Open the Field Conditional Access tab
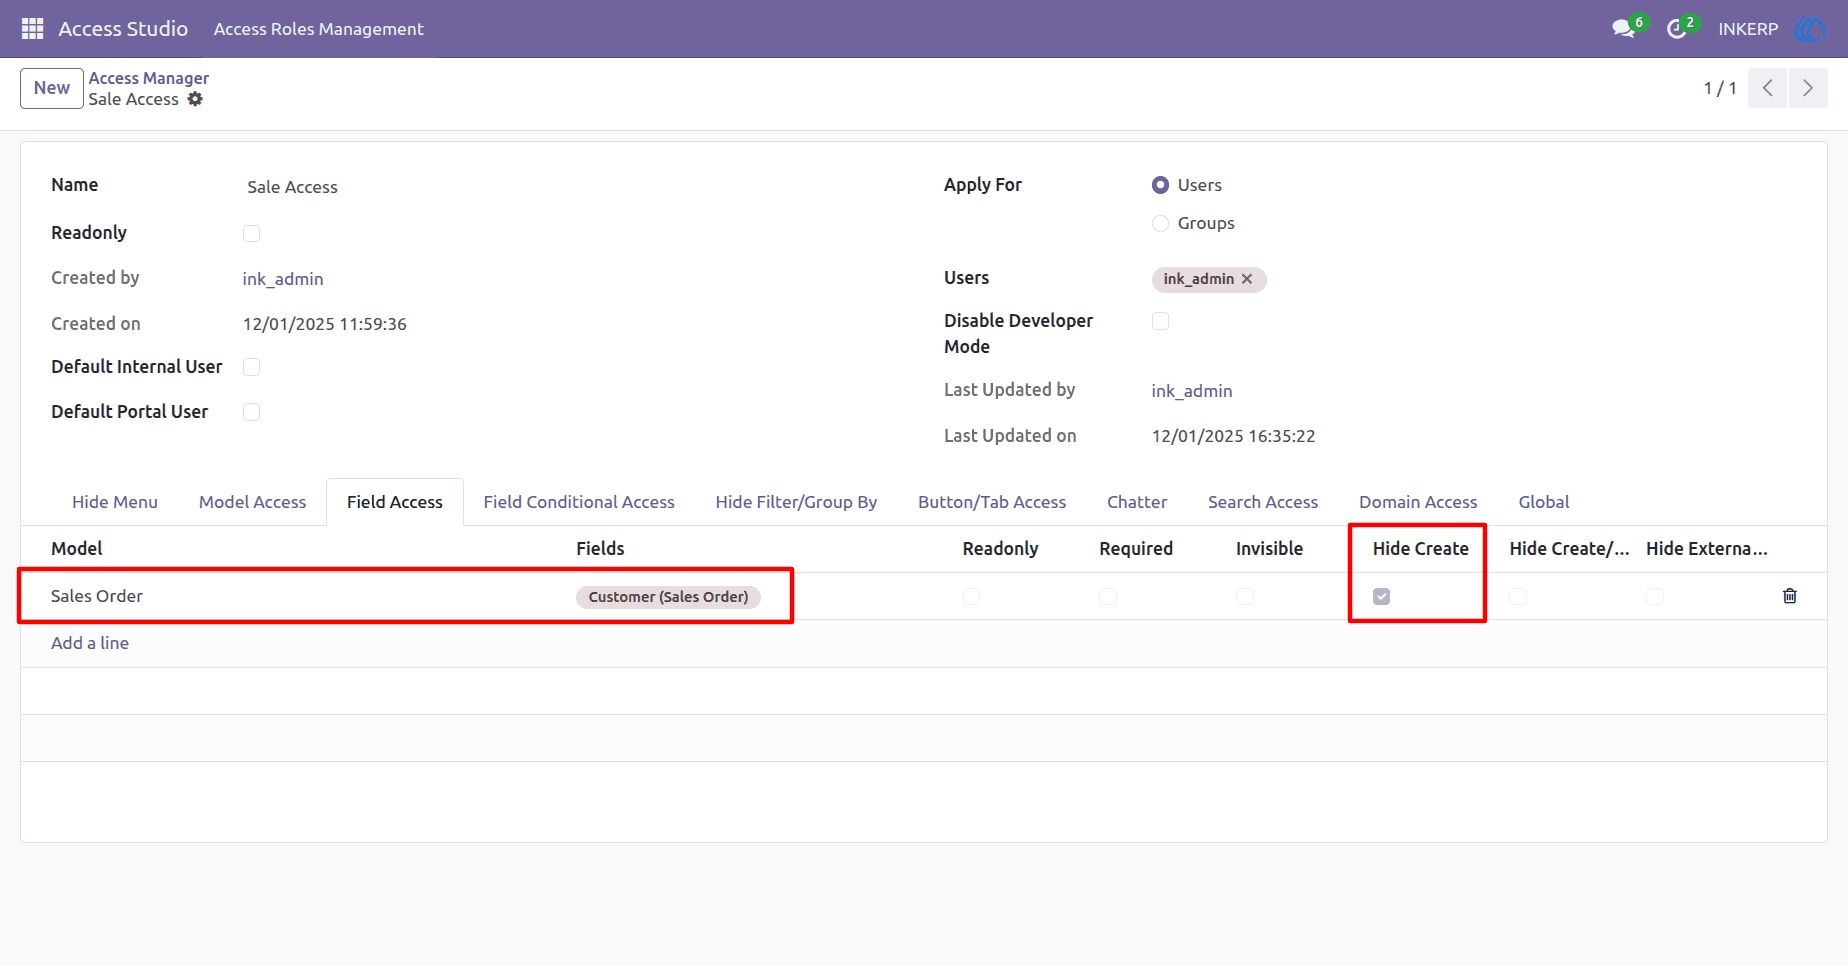The image size is (1848, 966). [579, 502]
